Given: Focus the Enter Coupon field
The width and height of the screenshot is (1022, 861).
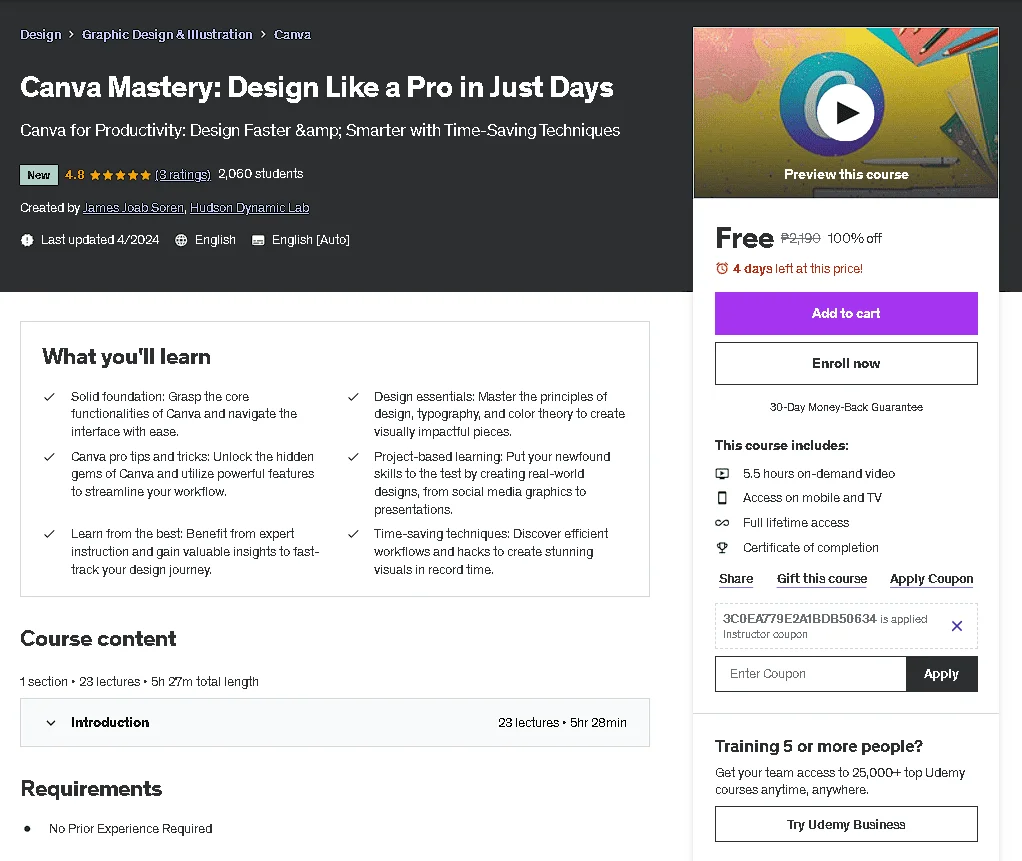Looking at the screenshot, I should (810, 674).
